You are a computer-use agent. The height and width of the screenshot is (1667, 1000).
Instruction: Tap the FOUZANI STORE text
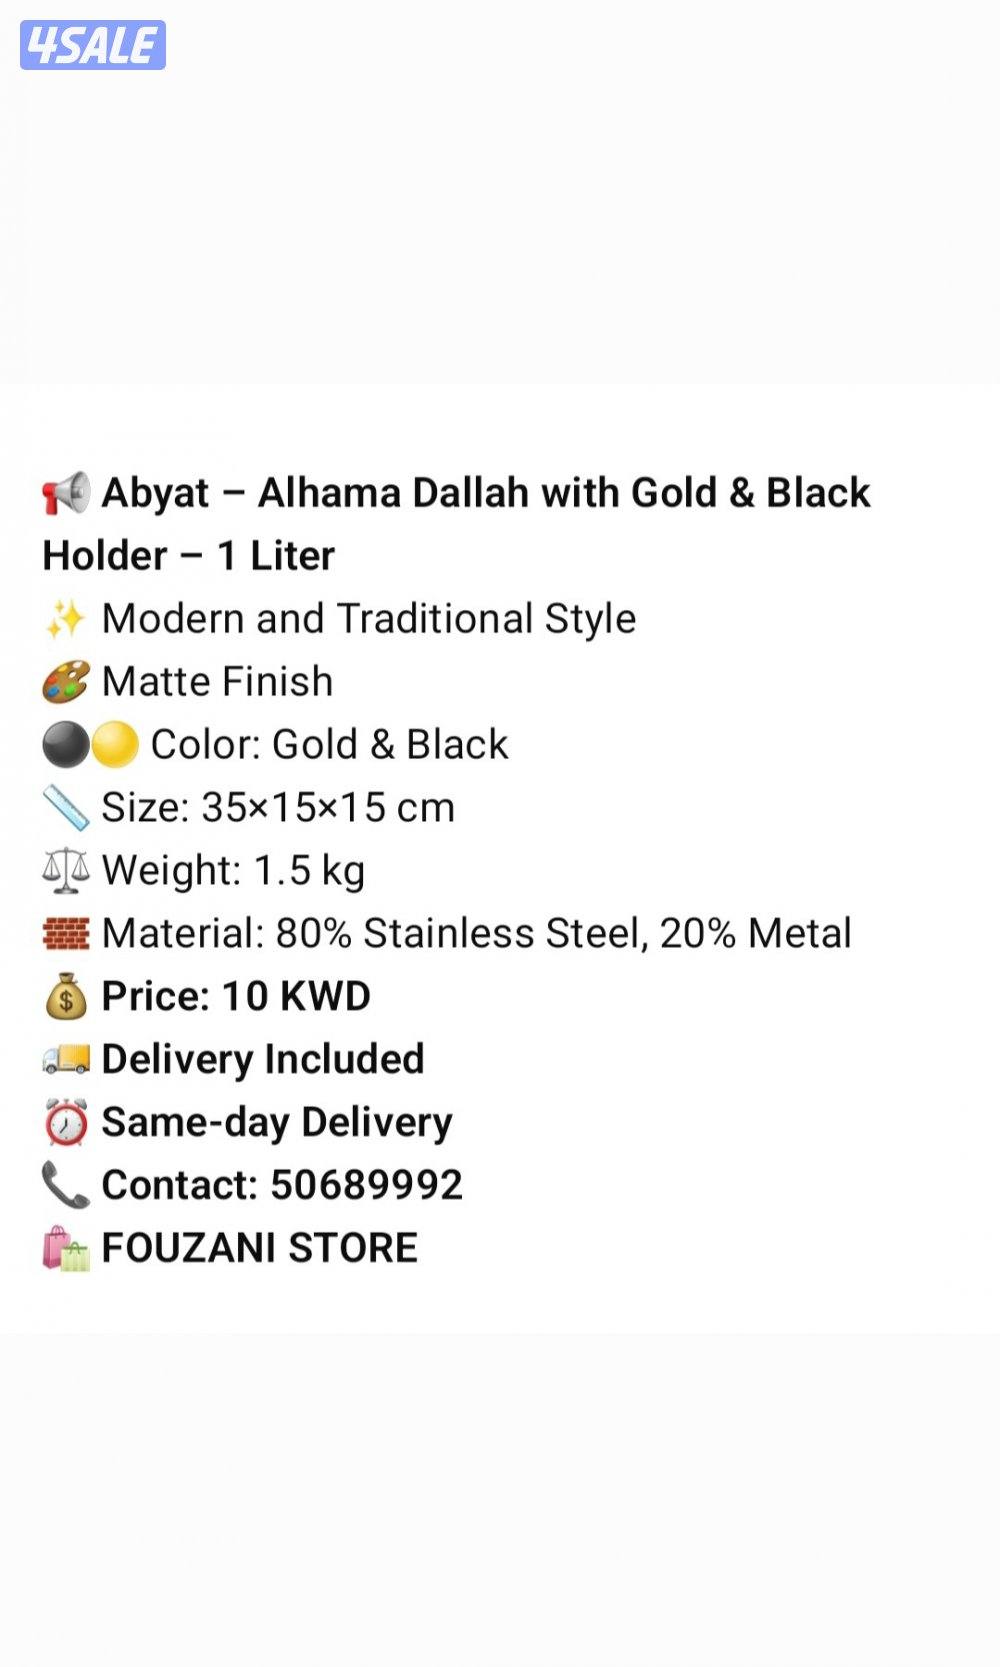(260, 1248)
